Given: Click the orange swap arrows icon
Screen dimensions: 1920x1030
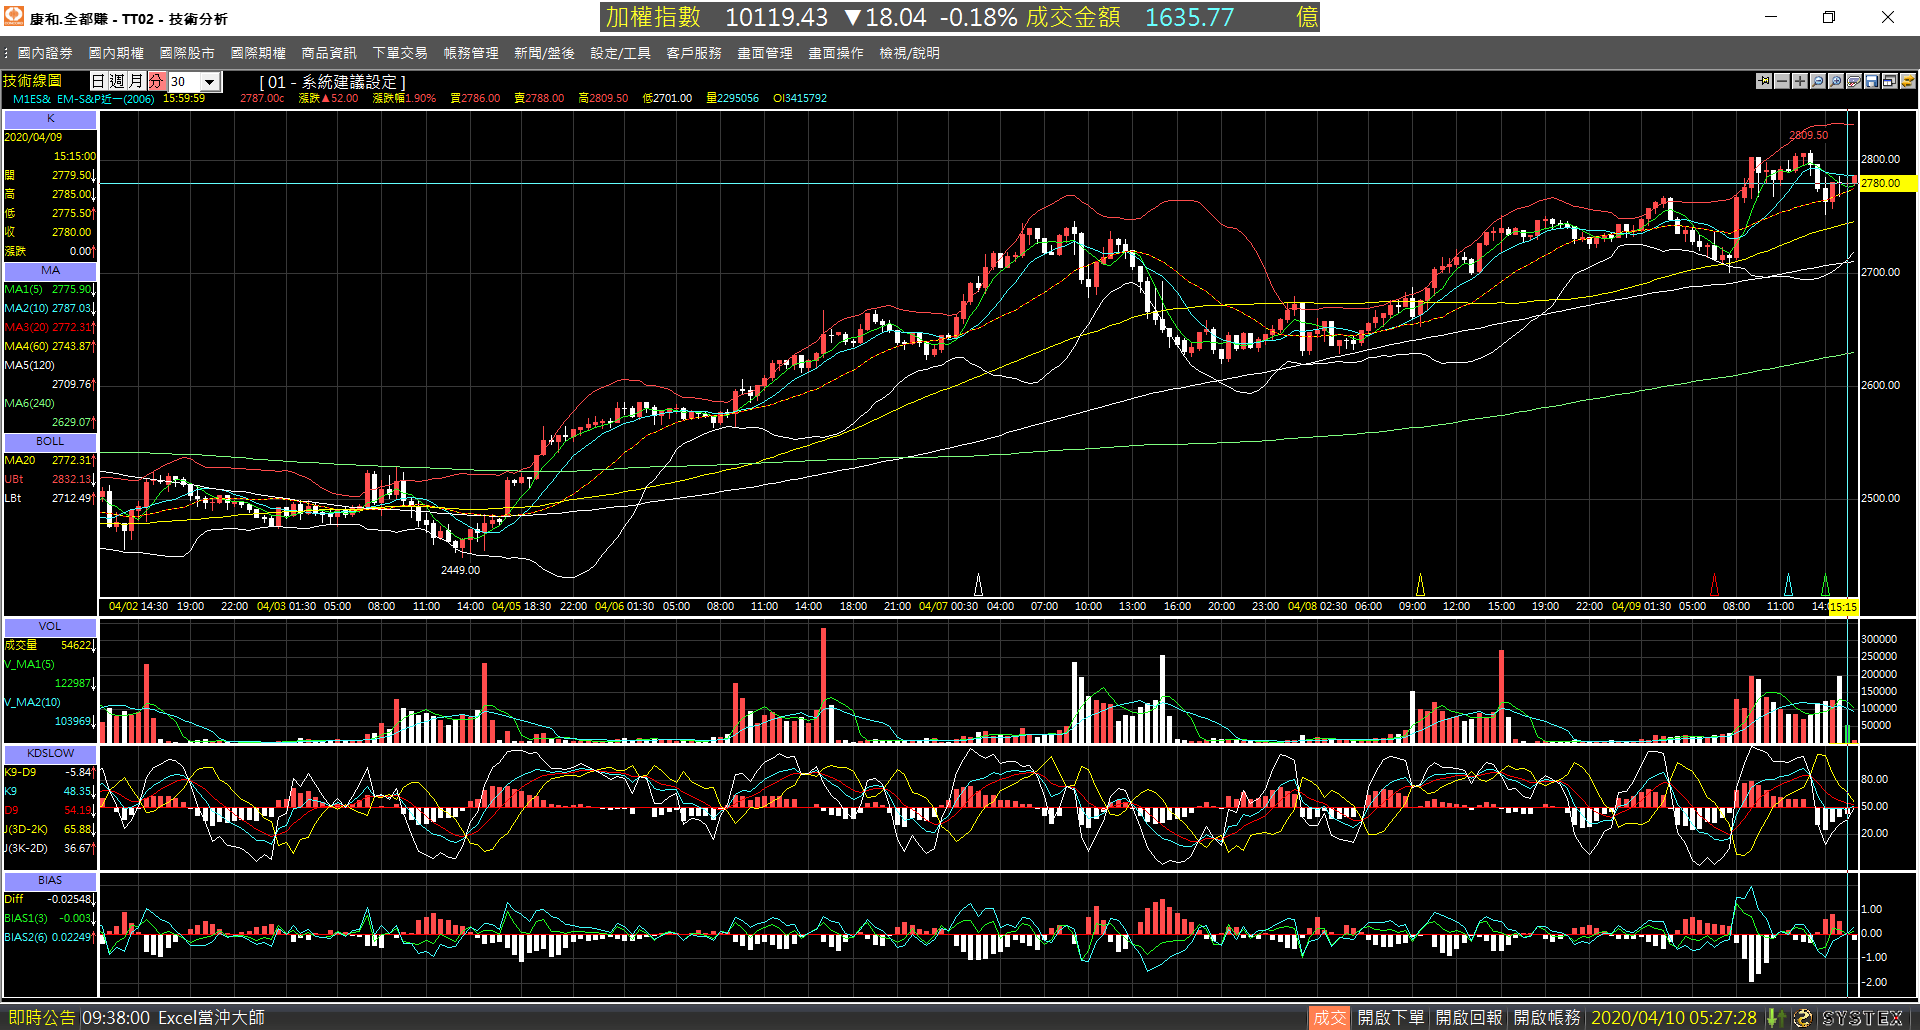Looking at the screenshot, I should tap(1908, 81).
